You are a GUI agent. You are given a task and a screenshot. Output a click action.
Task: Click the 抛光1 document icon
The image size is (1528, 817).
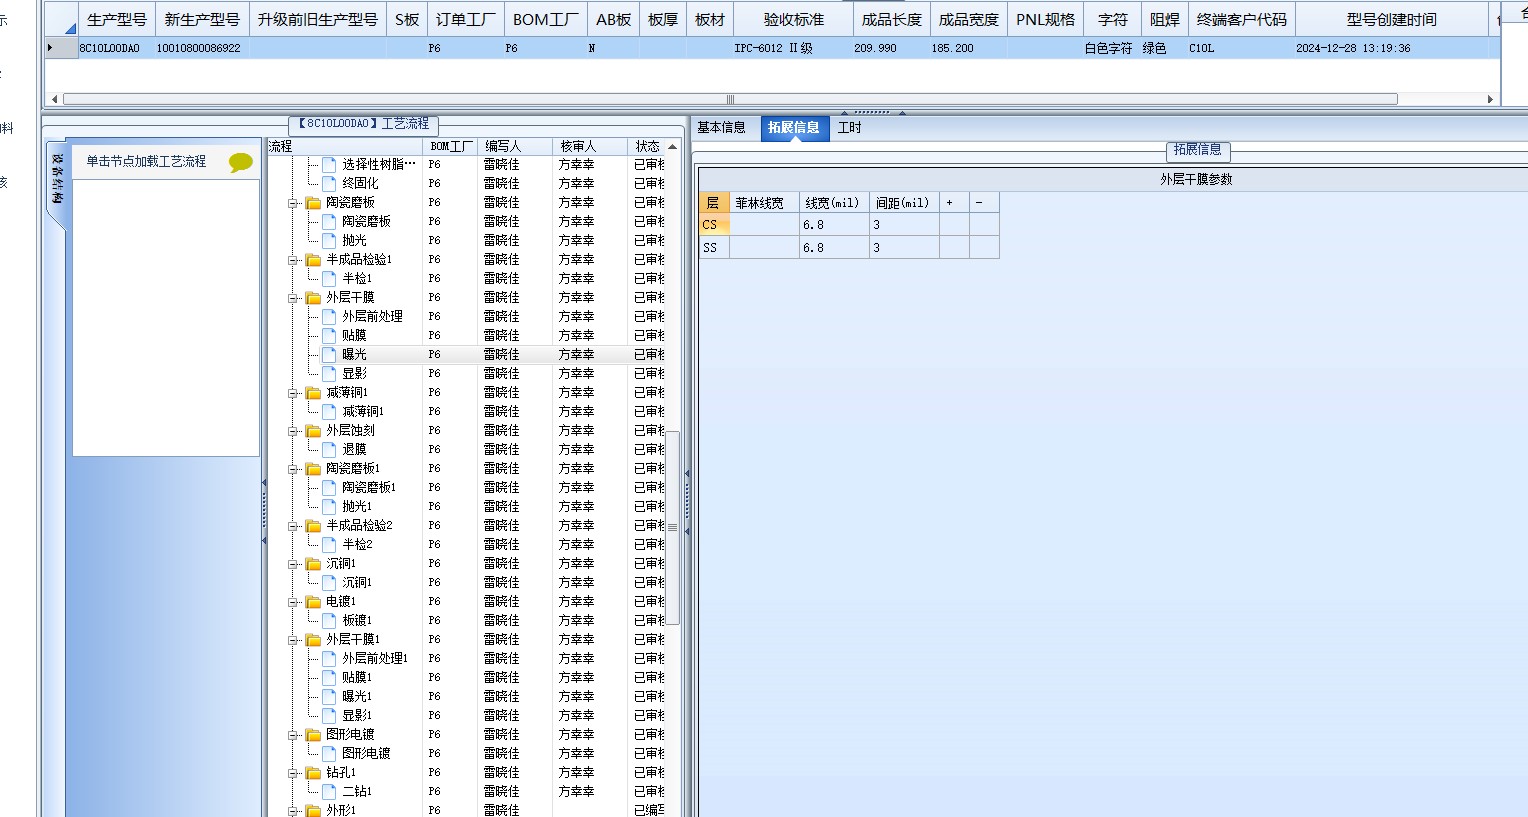(329, 506)
